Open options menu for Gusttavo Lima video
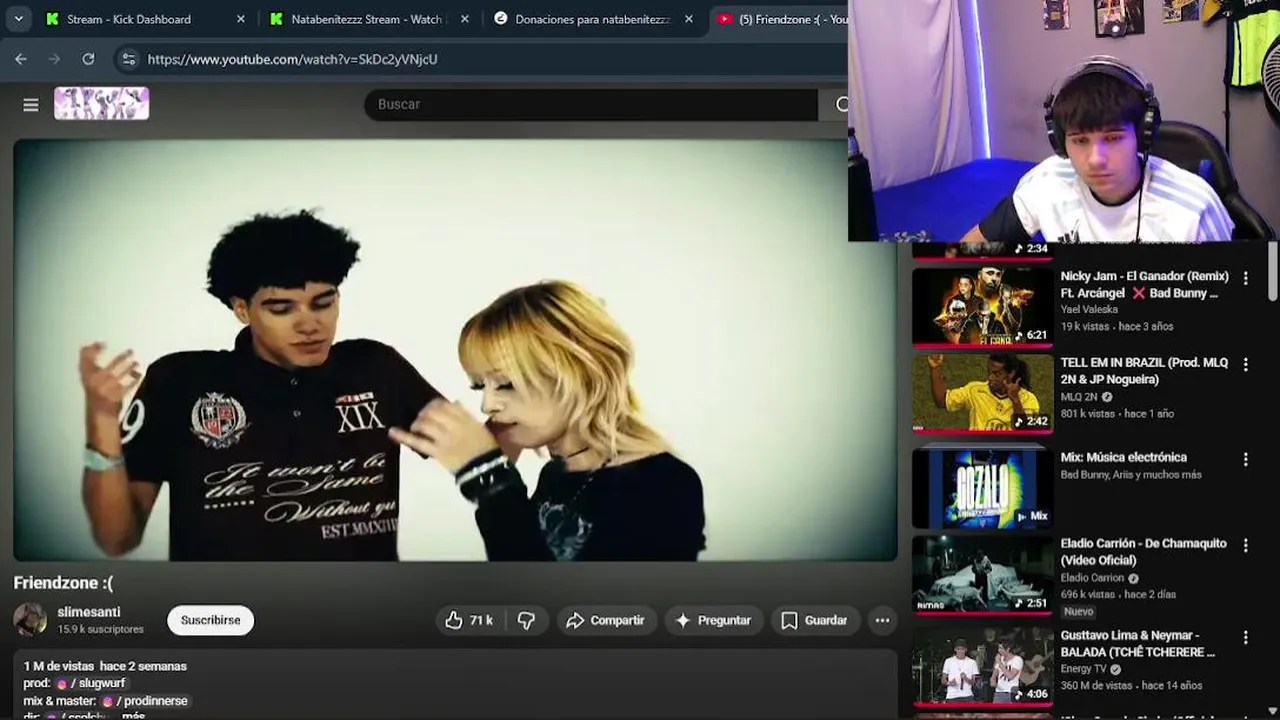1280x720 pixels. (1245, 637)
